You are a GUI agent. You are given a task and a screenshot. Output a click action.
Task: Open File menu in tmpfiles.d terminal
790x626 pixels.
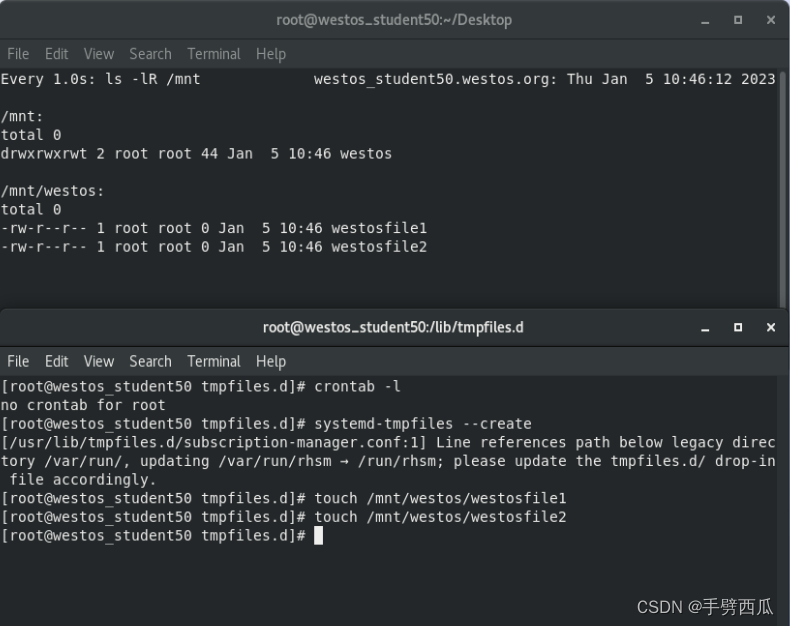[x=18, y=361]
